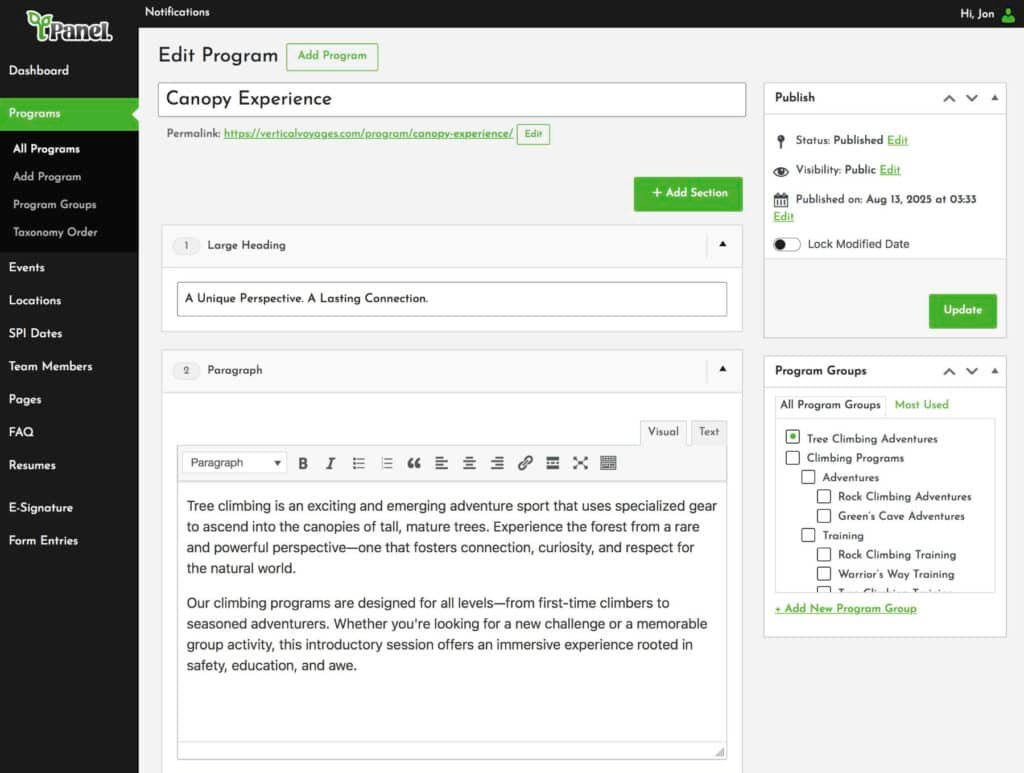The width and height of the screenshot is (1024, 773).
Task: Align paragraph text right
Action: click(x=497, y=463)
